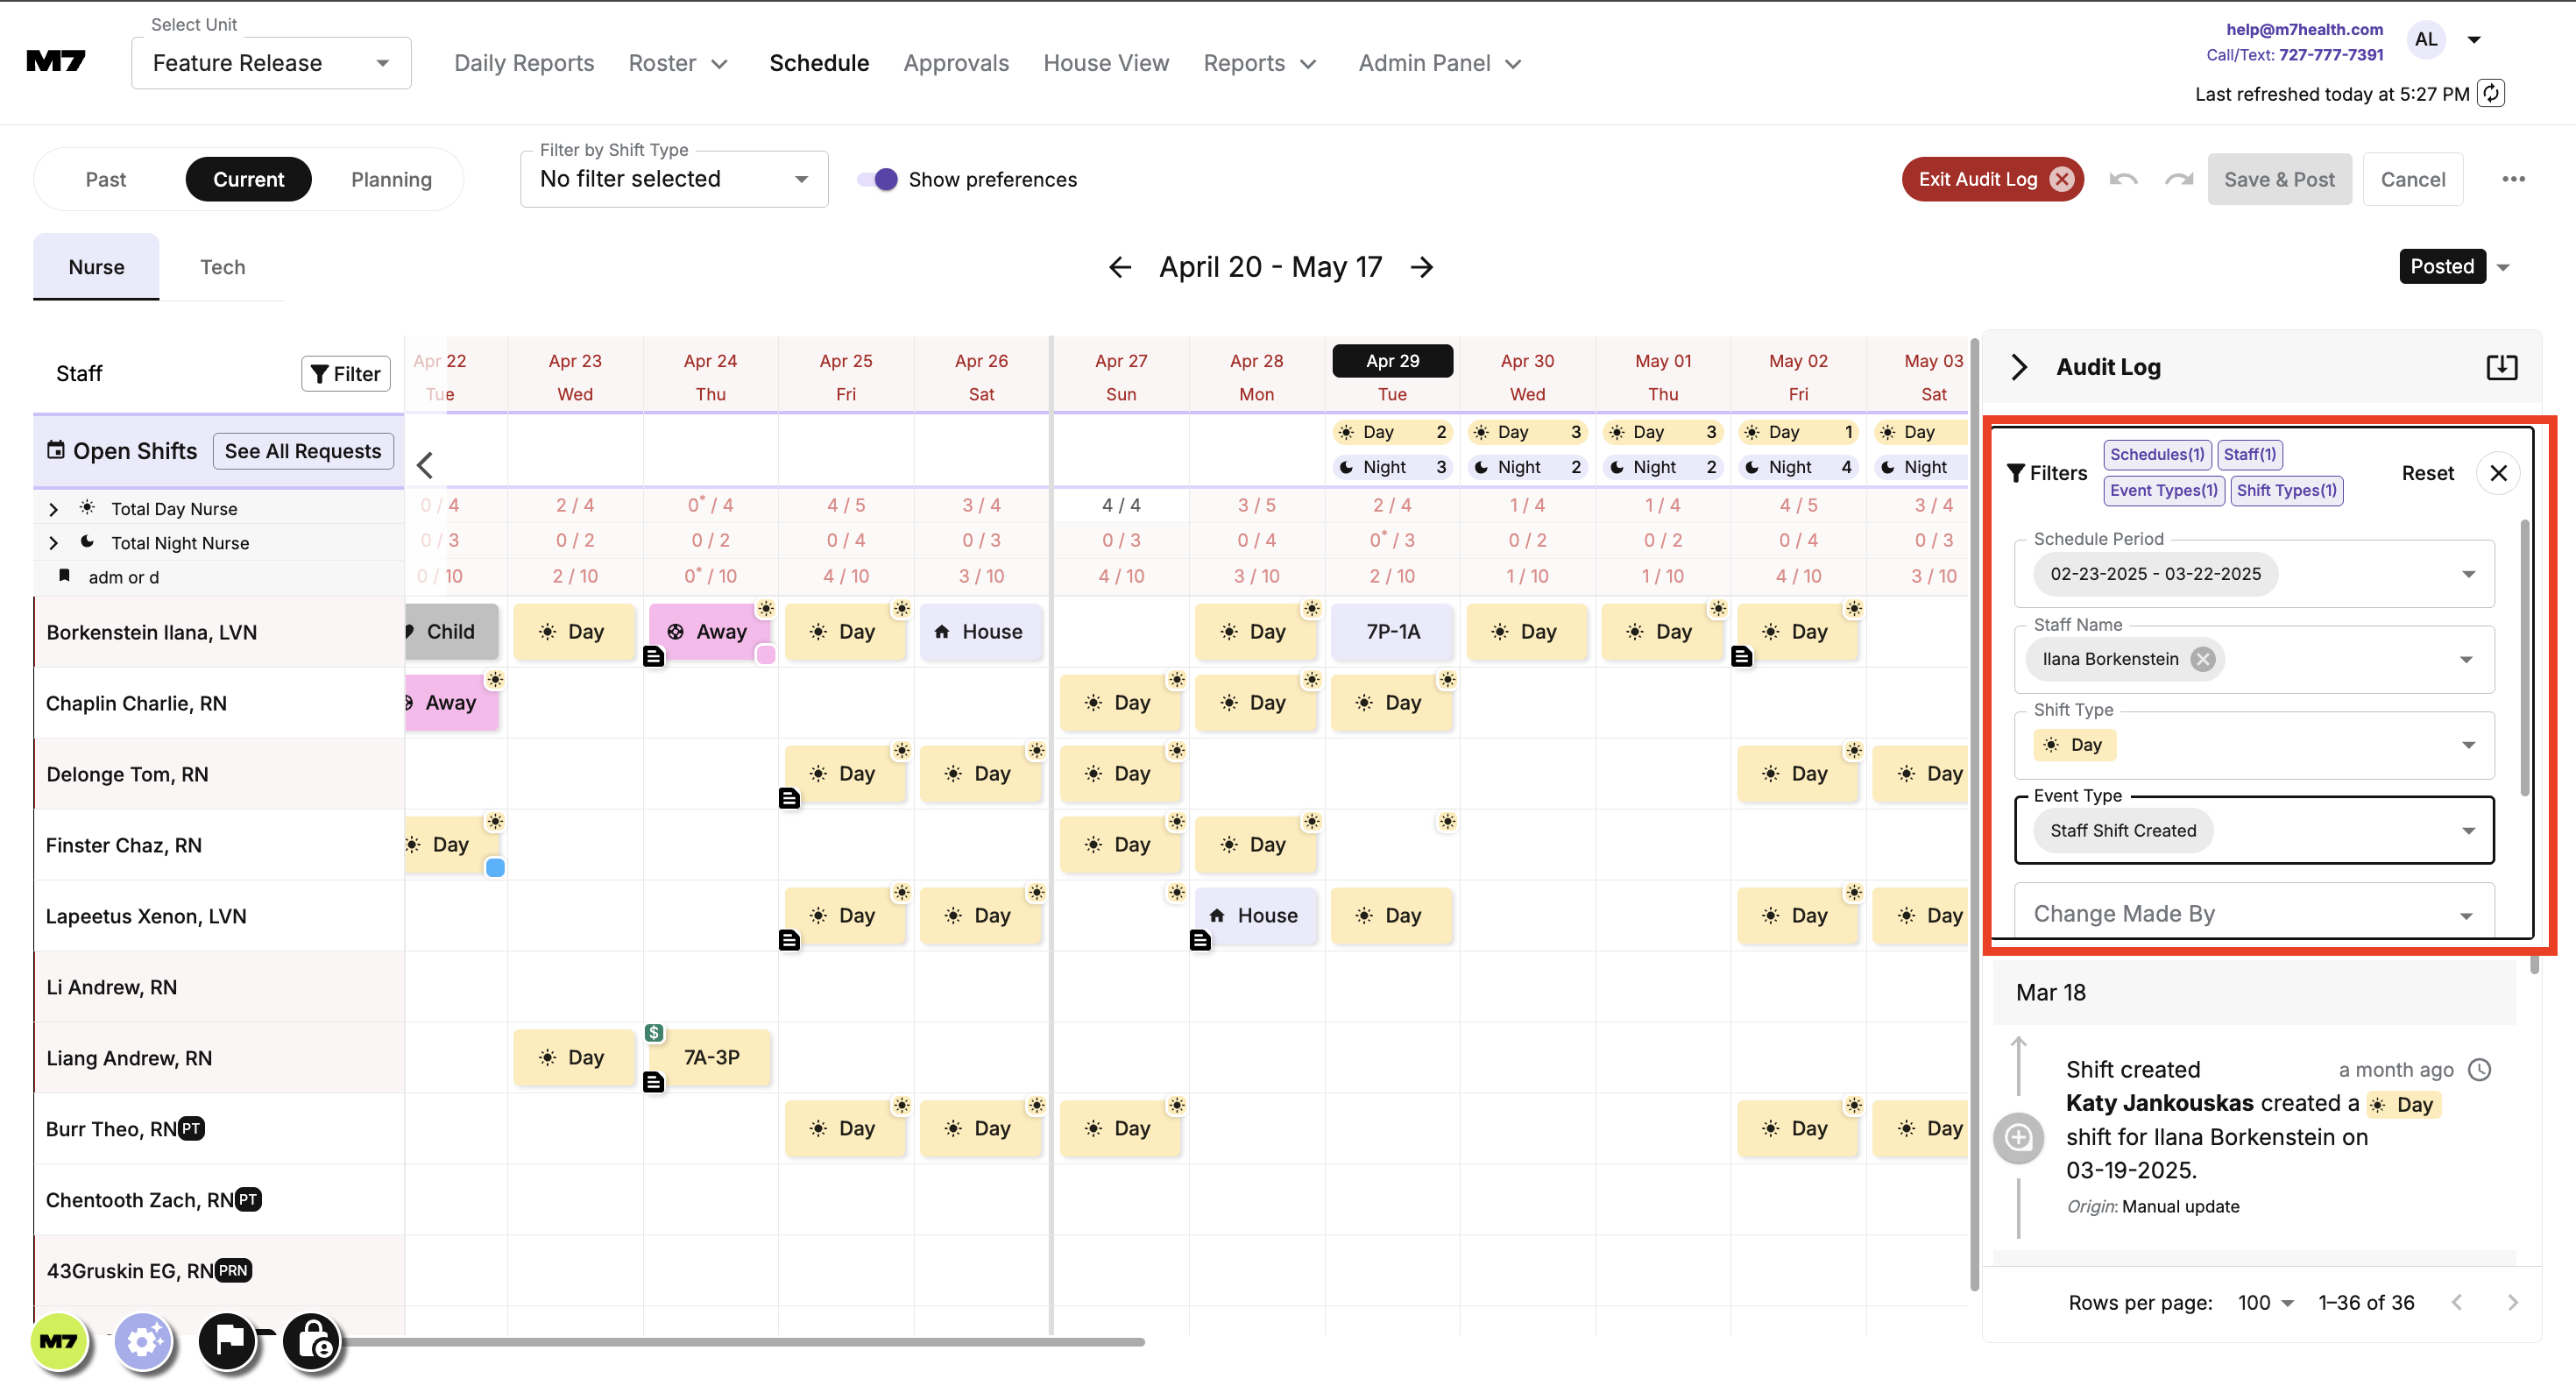Viewport: 2576px width, 1400px height.
Task: Open the three-dots more options menu
Action: tap(2513, 179)
